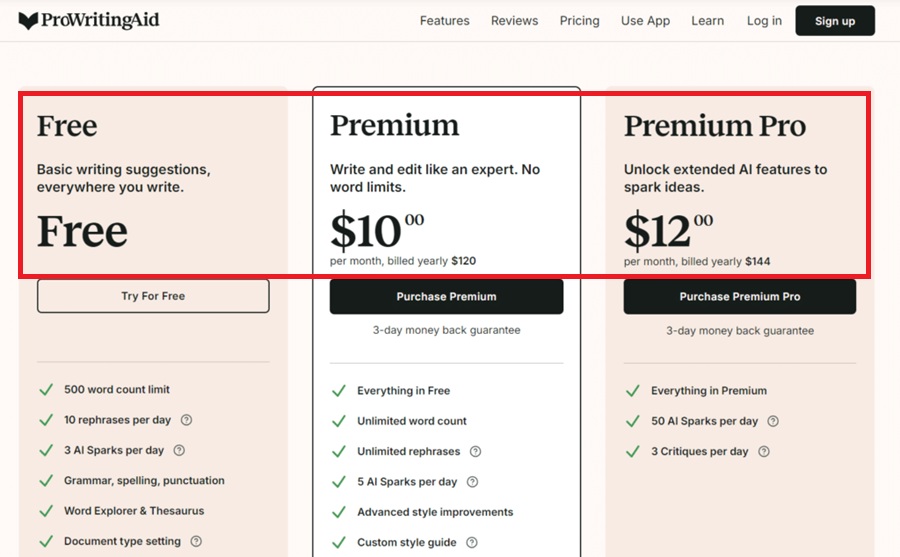
Task: Go to the Reviews page
Action: [x=514, y=21]
